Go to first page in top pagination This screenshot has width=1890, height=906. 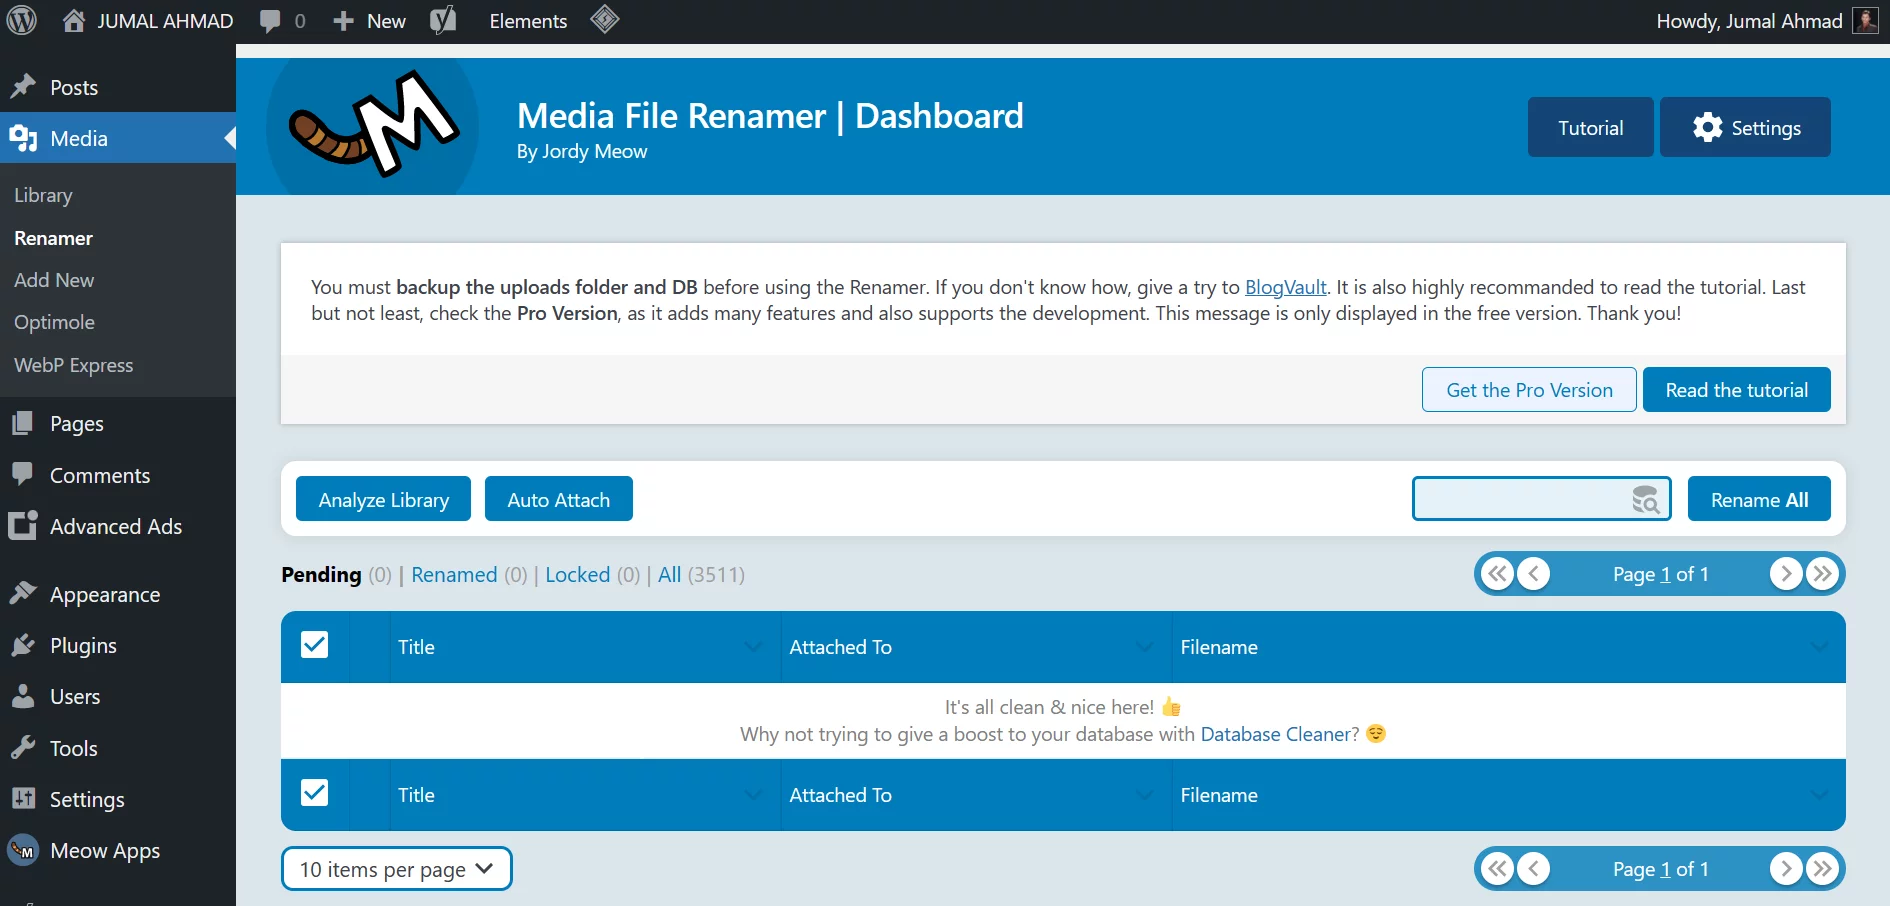pyautogui.click(x=1497, y=574)
